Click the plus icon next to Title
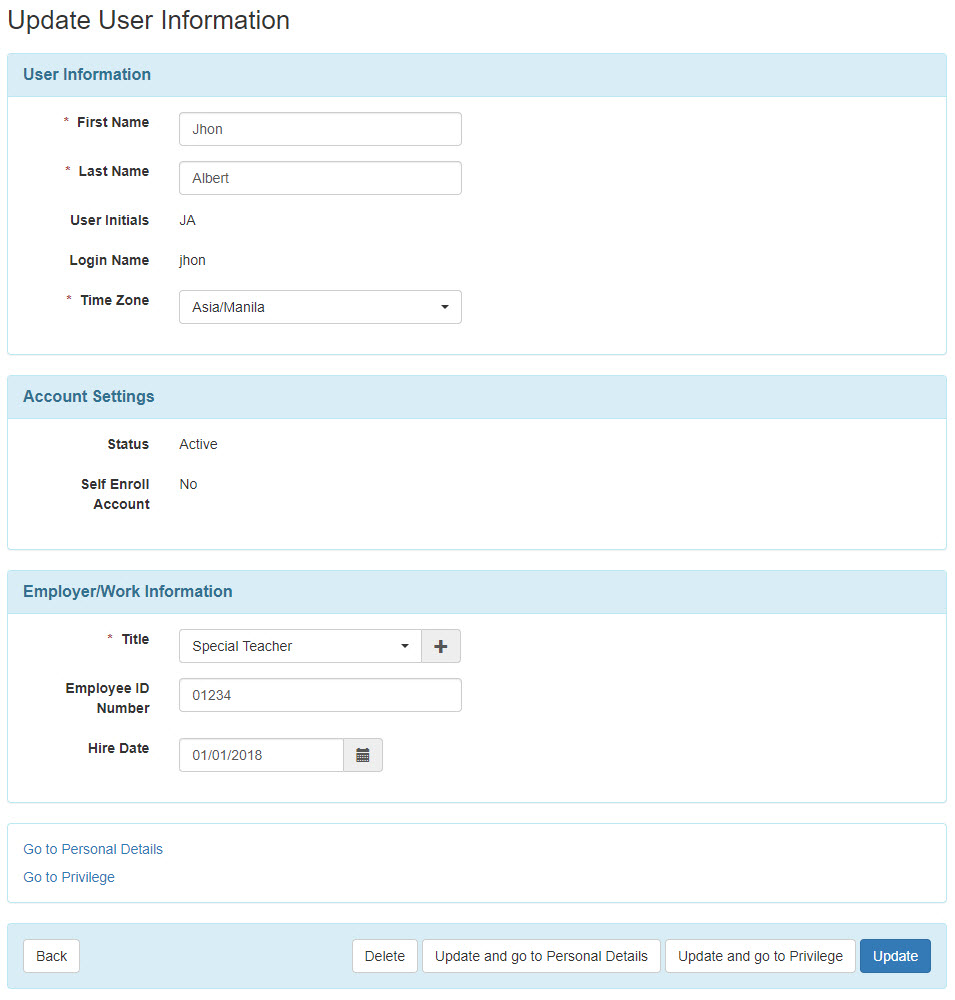Screen dimensions: 955x1000 click(x=441, y=647)
